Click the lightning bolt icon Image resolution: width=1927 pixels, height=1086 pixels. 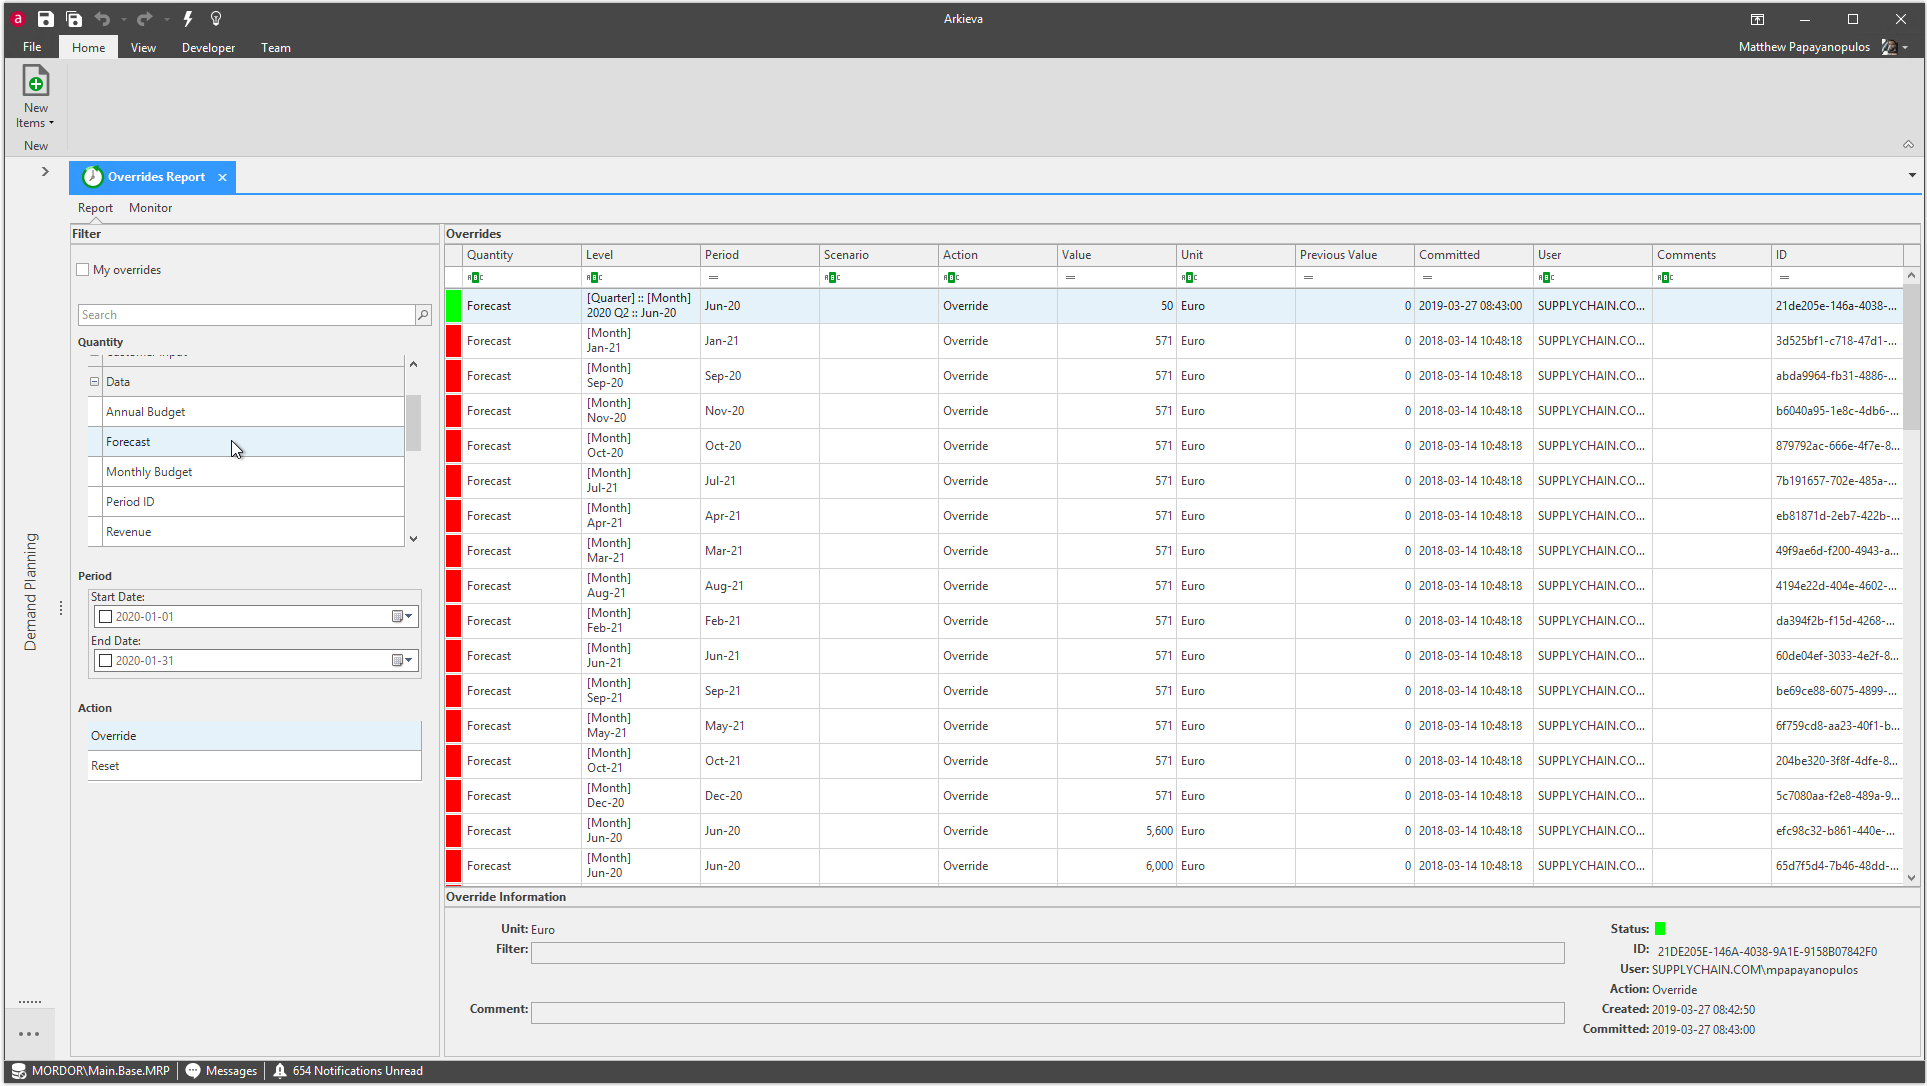pyautogui.click(x=188, y=19)
